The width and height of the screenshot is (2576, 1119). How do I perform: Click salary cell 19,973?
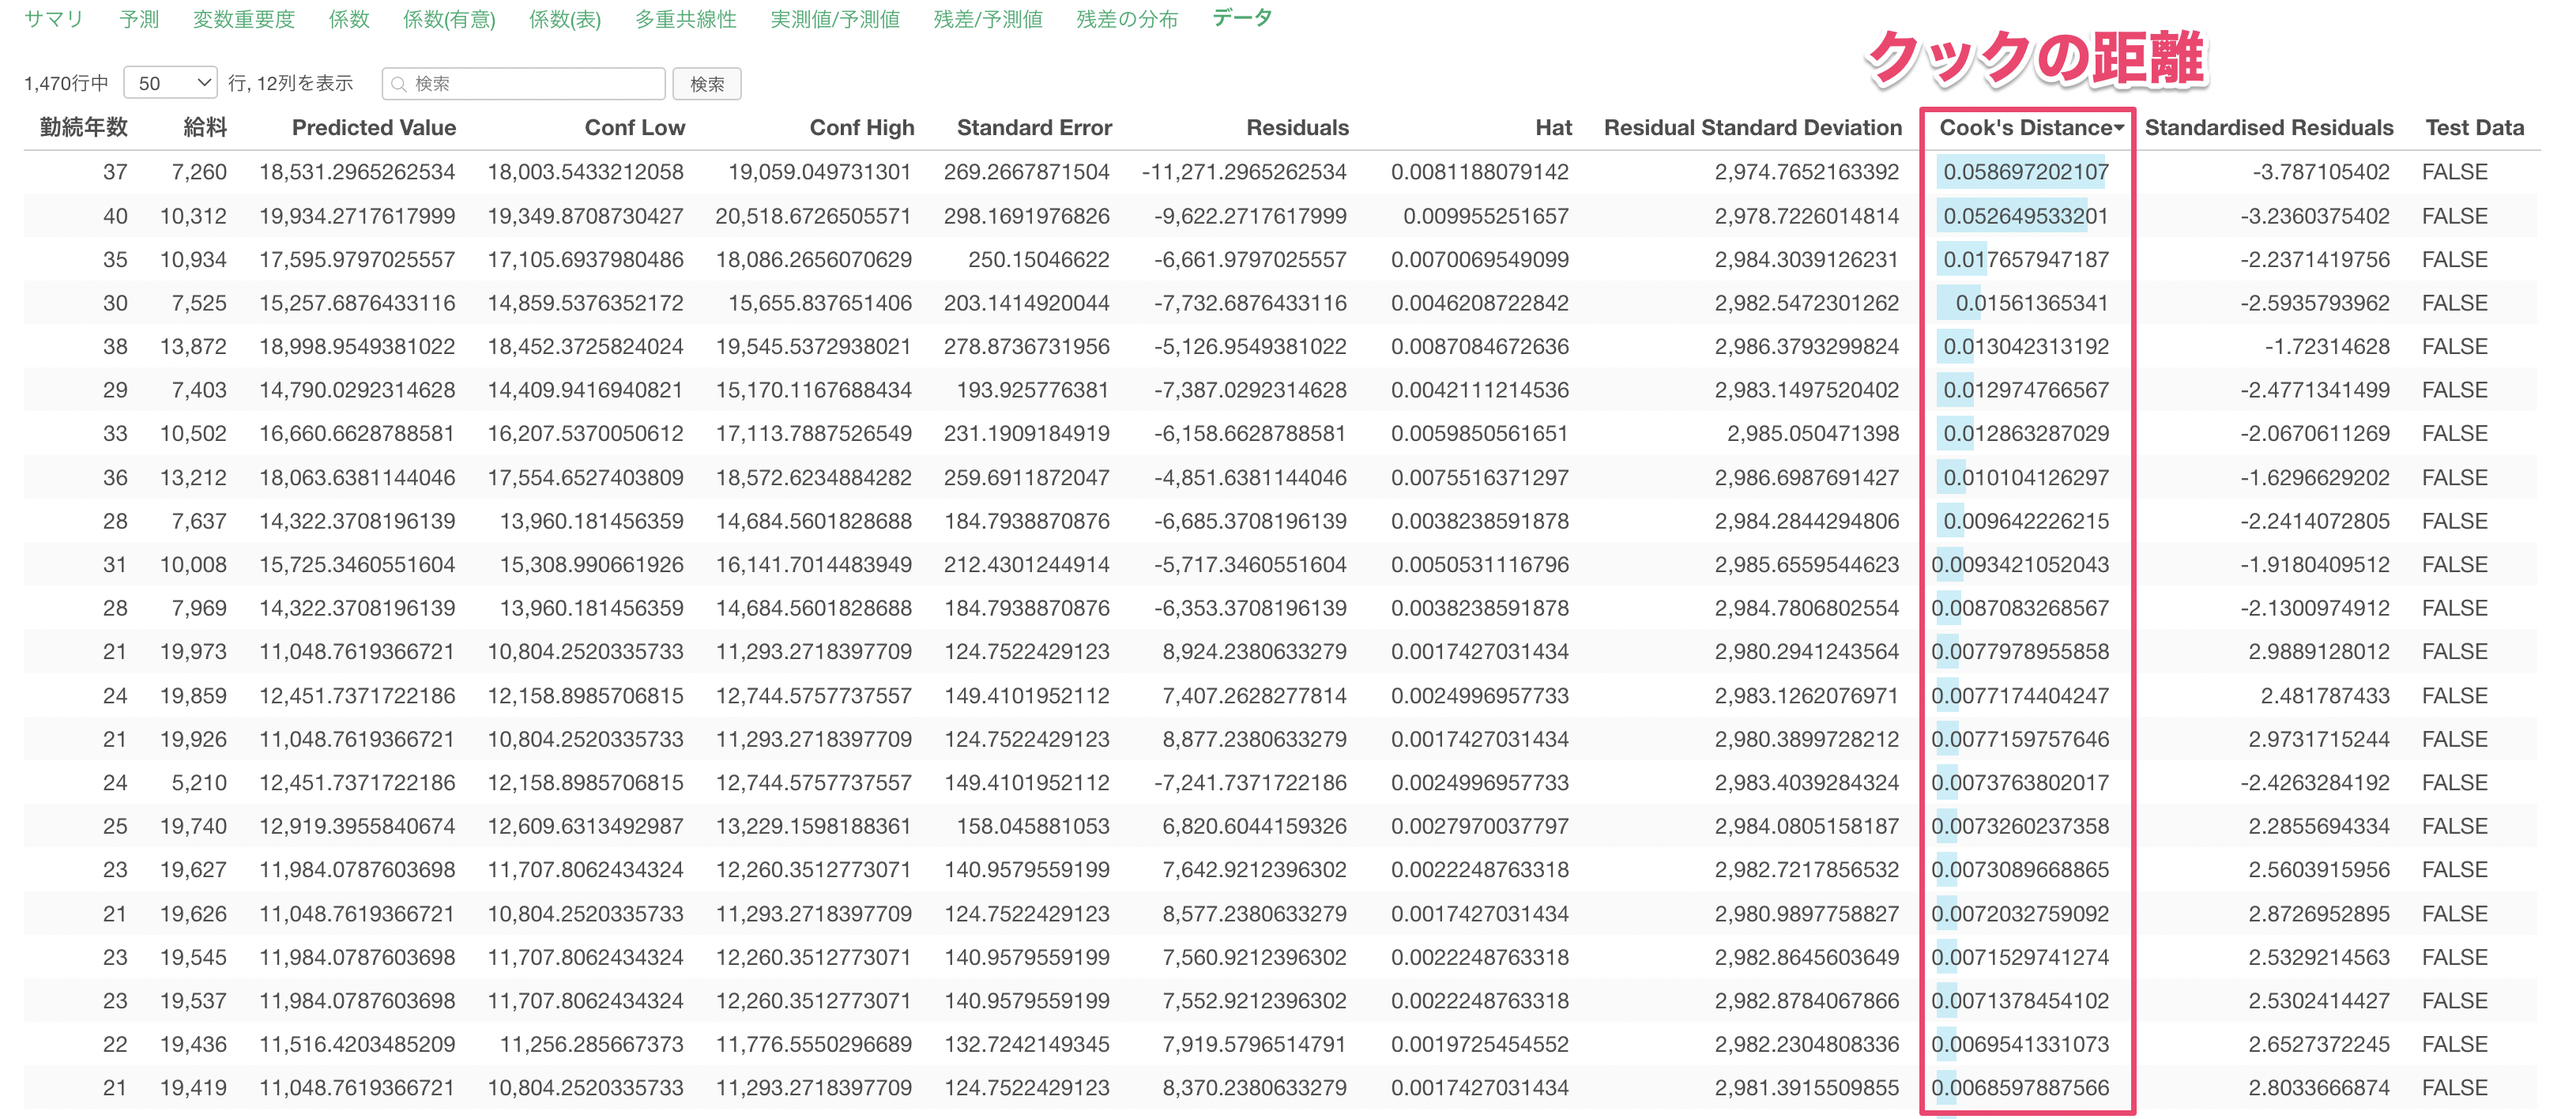pos(193,652)
